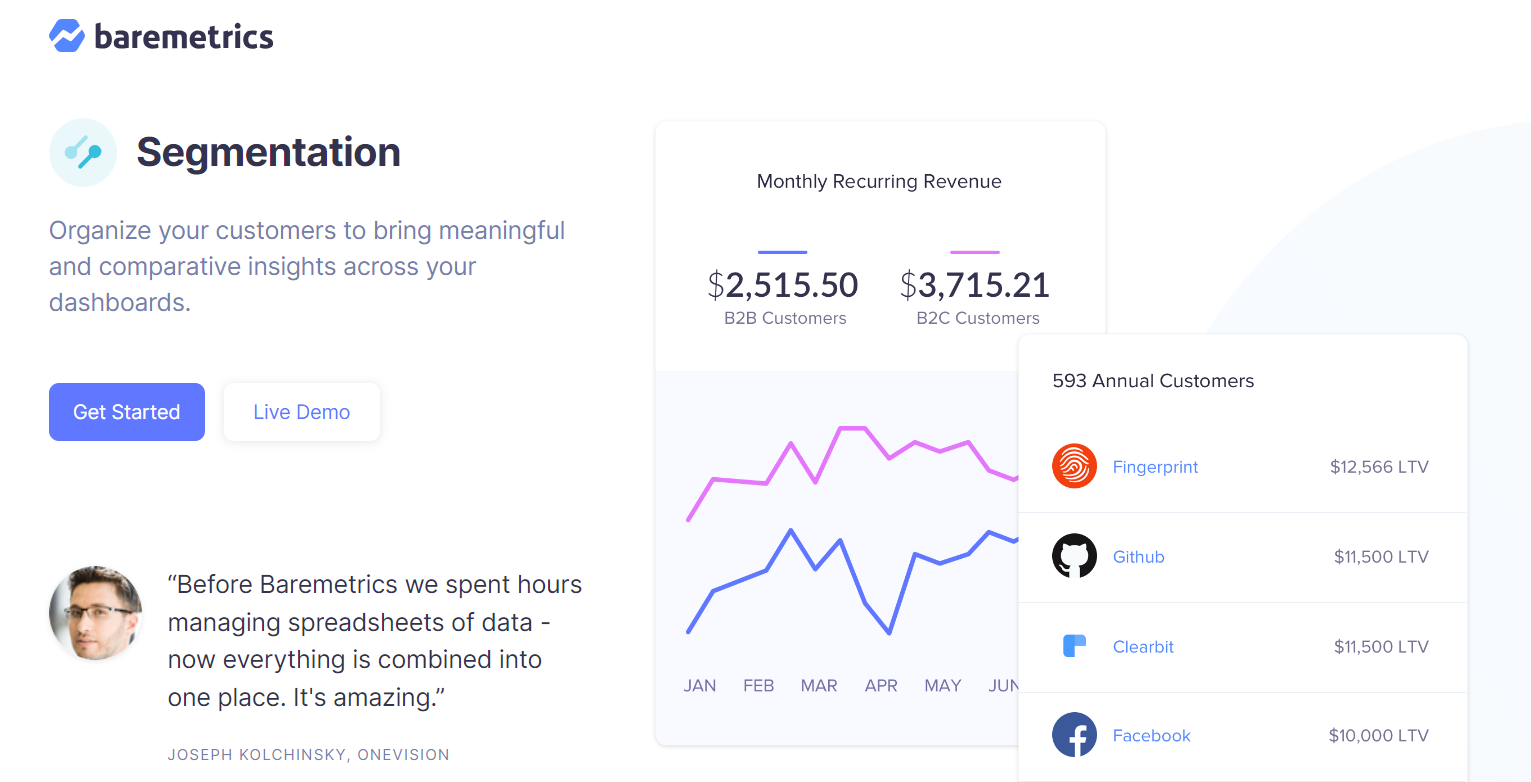Click Github's $11,500 LTV value

pyautogui.click(x=1381, y=557)
